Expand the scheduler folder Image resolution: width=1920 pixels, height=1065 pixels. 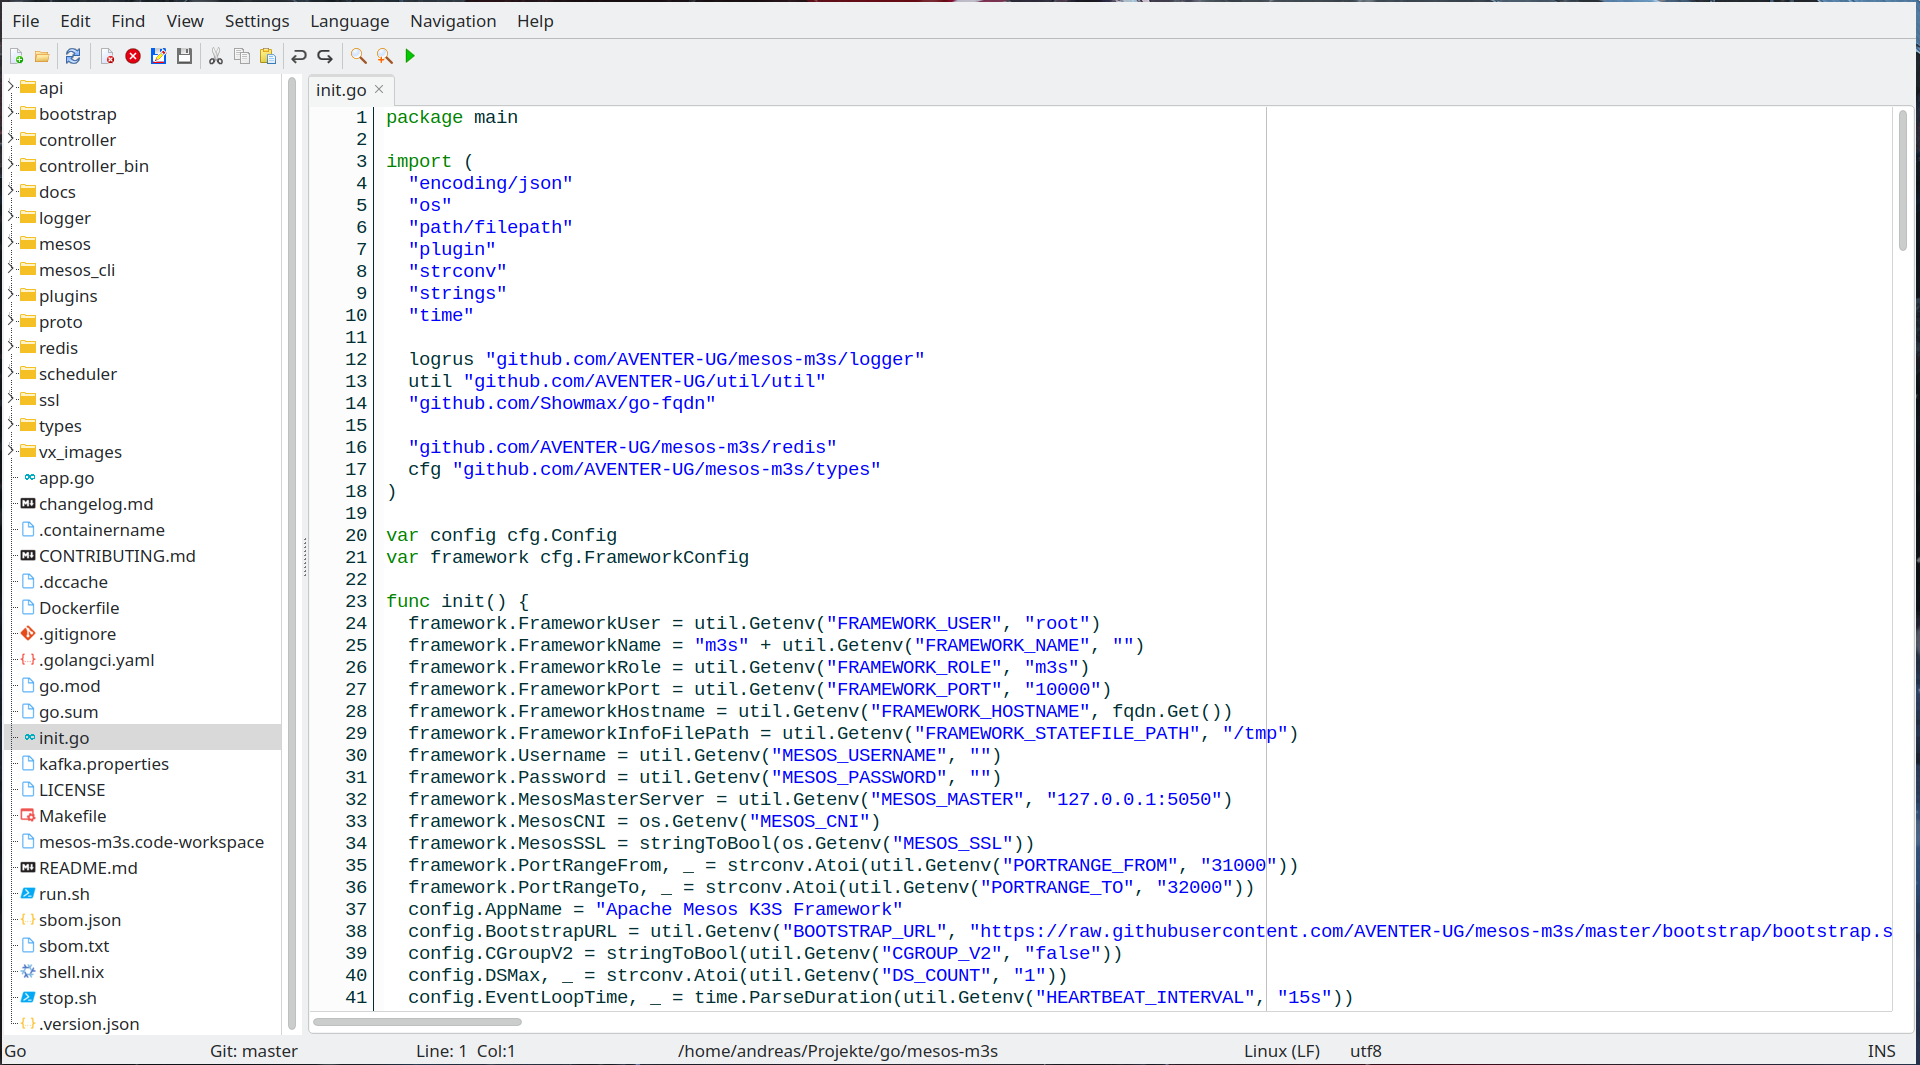11,373
